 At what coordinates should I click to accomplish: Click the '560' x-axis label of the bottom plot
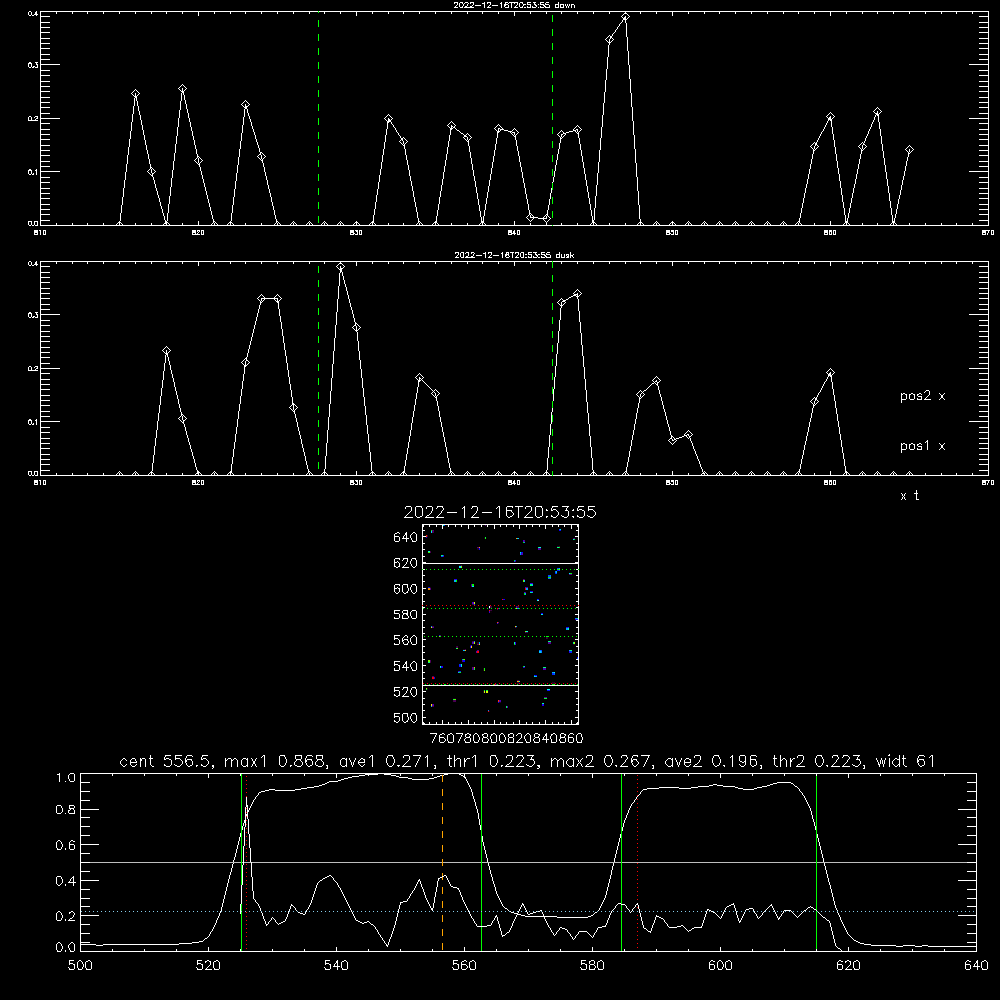464,966
